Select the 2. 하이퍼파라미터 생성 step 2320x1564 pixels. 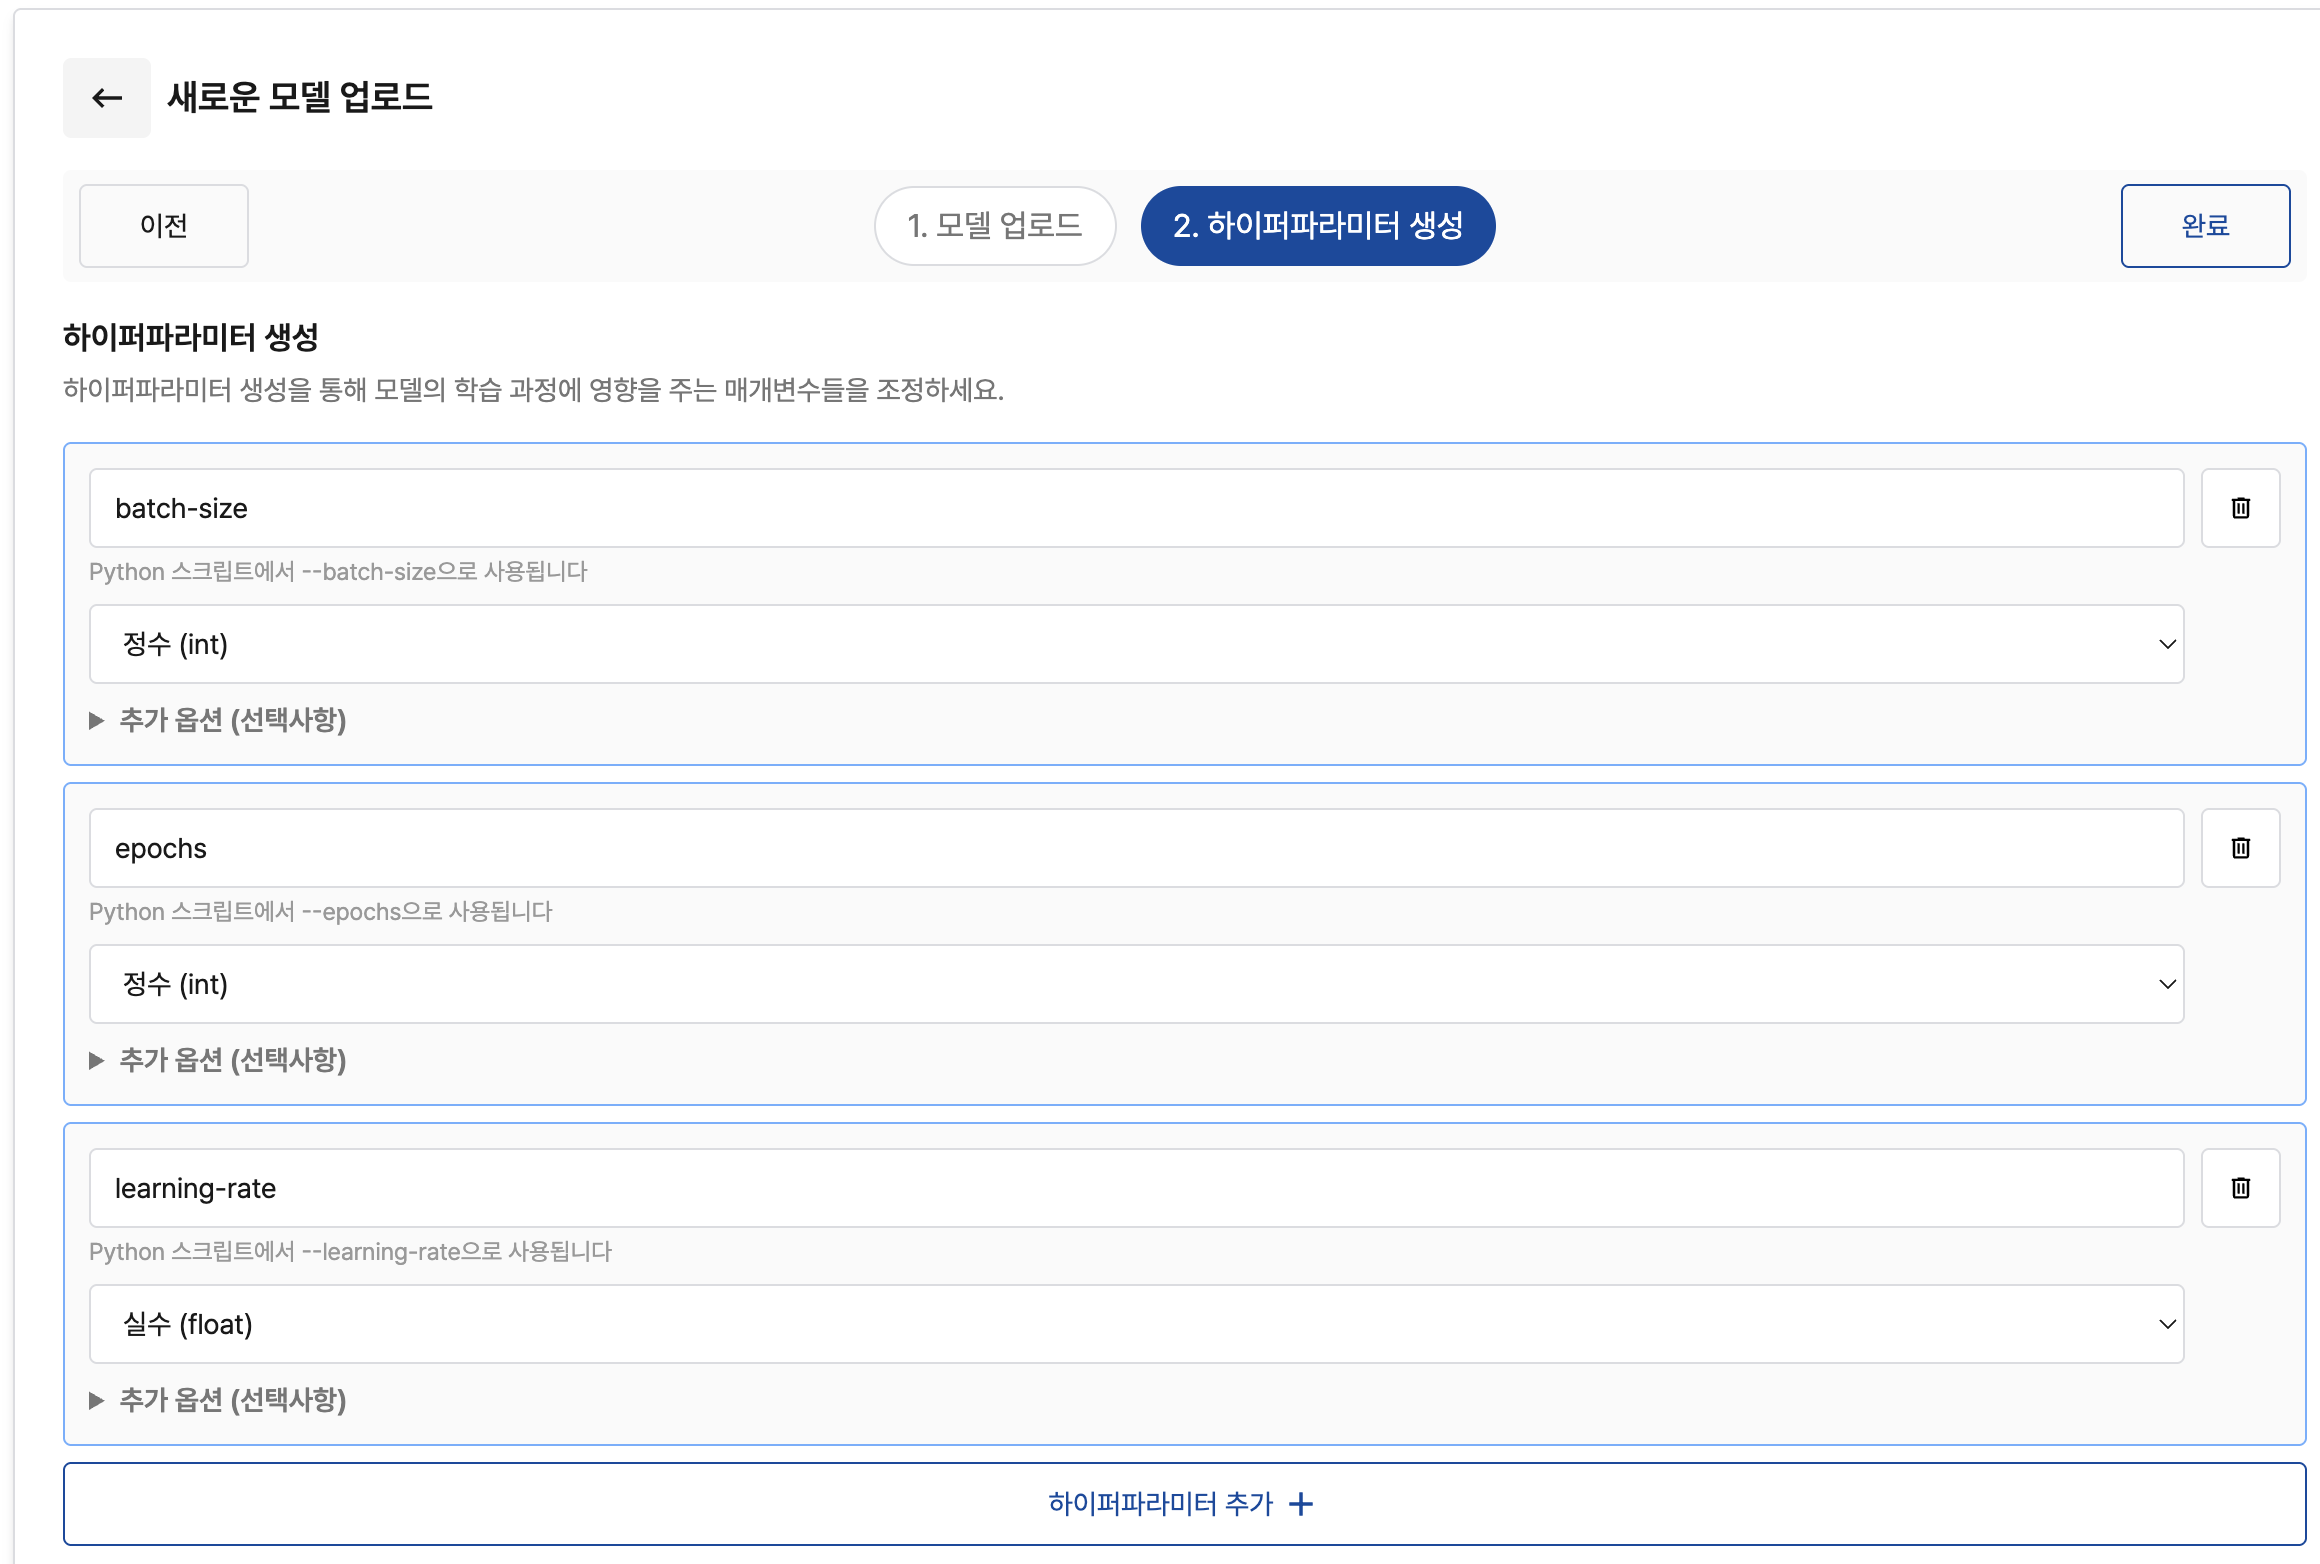1317,226
